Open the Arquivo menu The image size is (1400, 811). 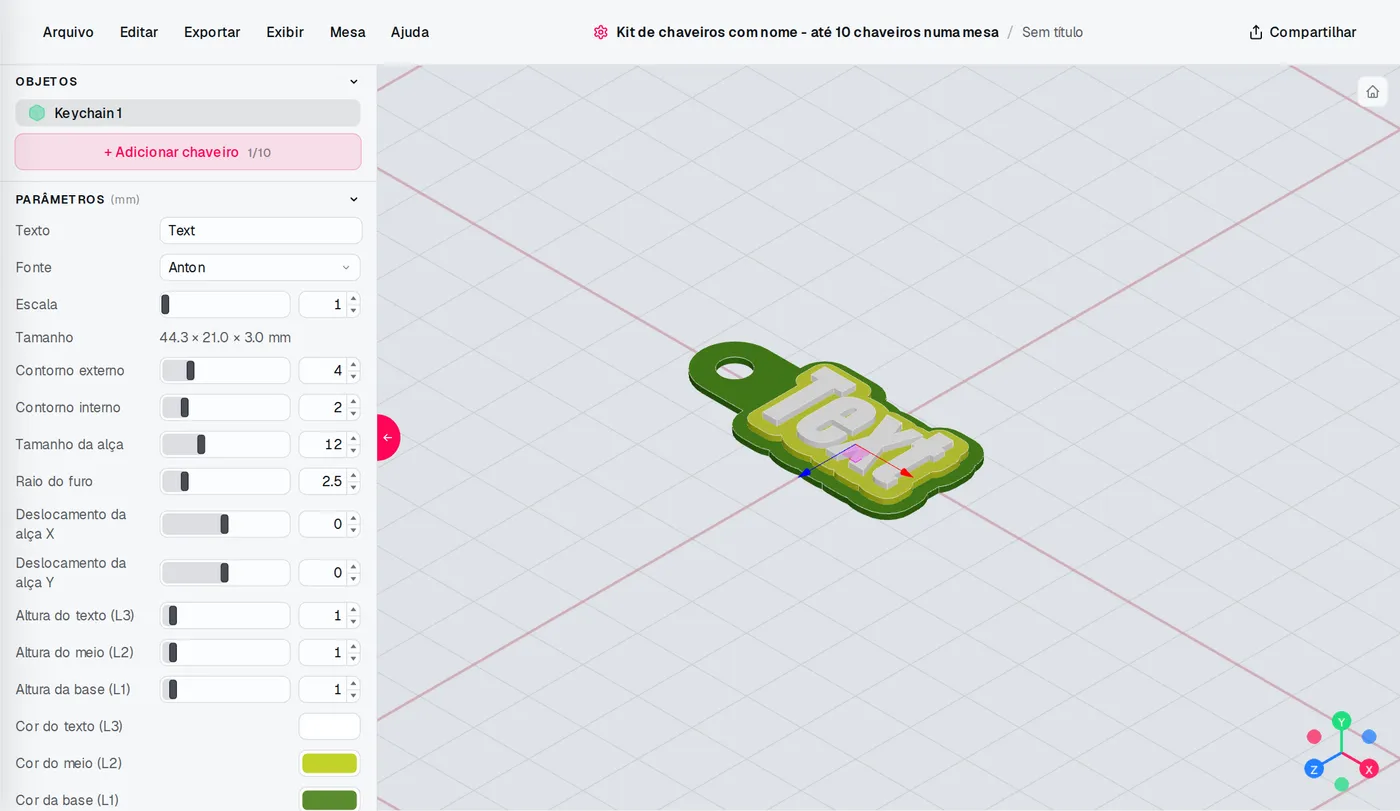pyautogui.click(x=68, y=32)
